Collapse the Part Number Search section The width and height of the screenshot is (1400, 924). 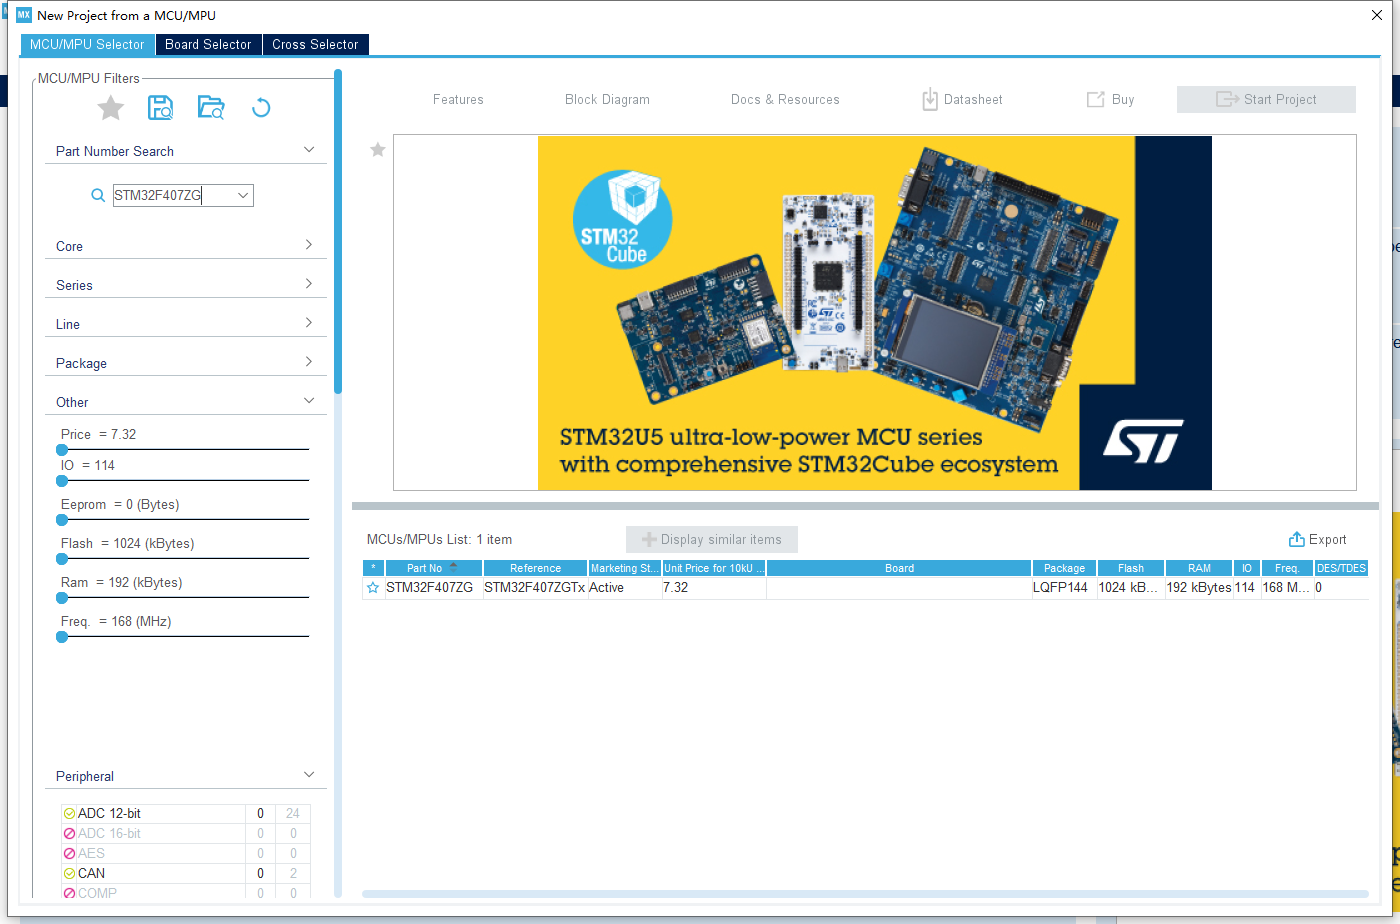309,150
